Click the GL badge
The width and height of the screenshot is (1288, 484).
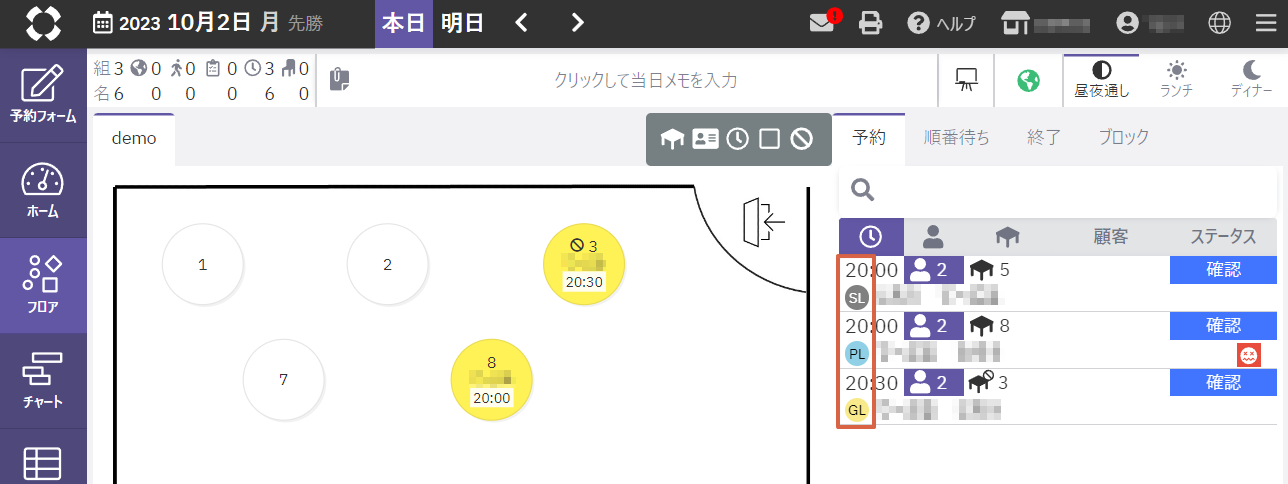(x=857, y=409)
